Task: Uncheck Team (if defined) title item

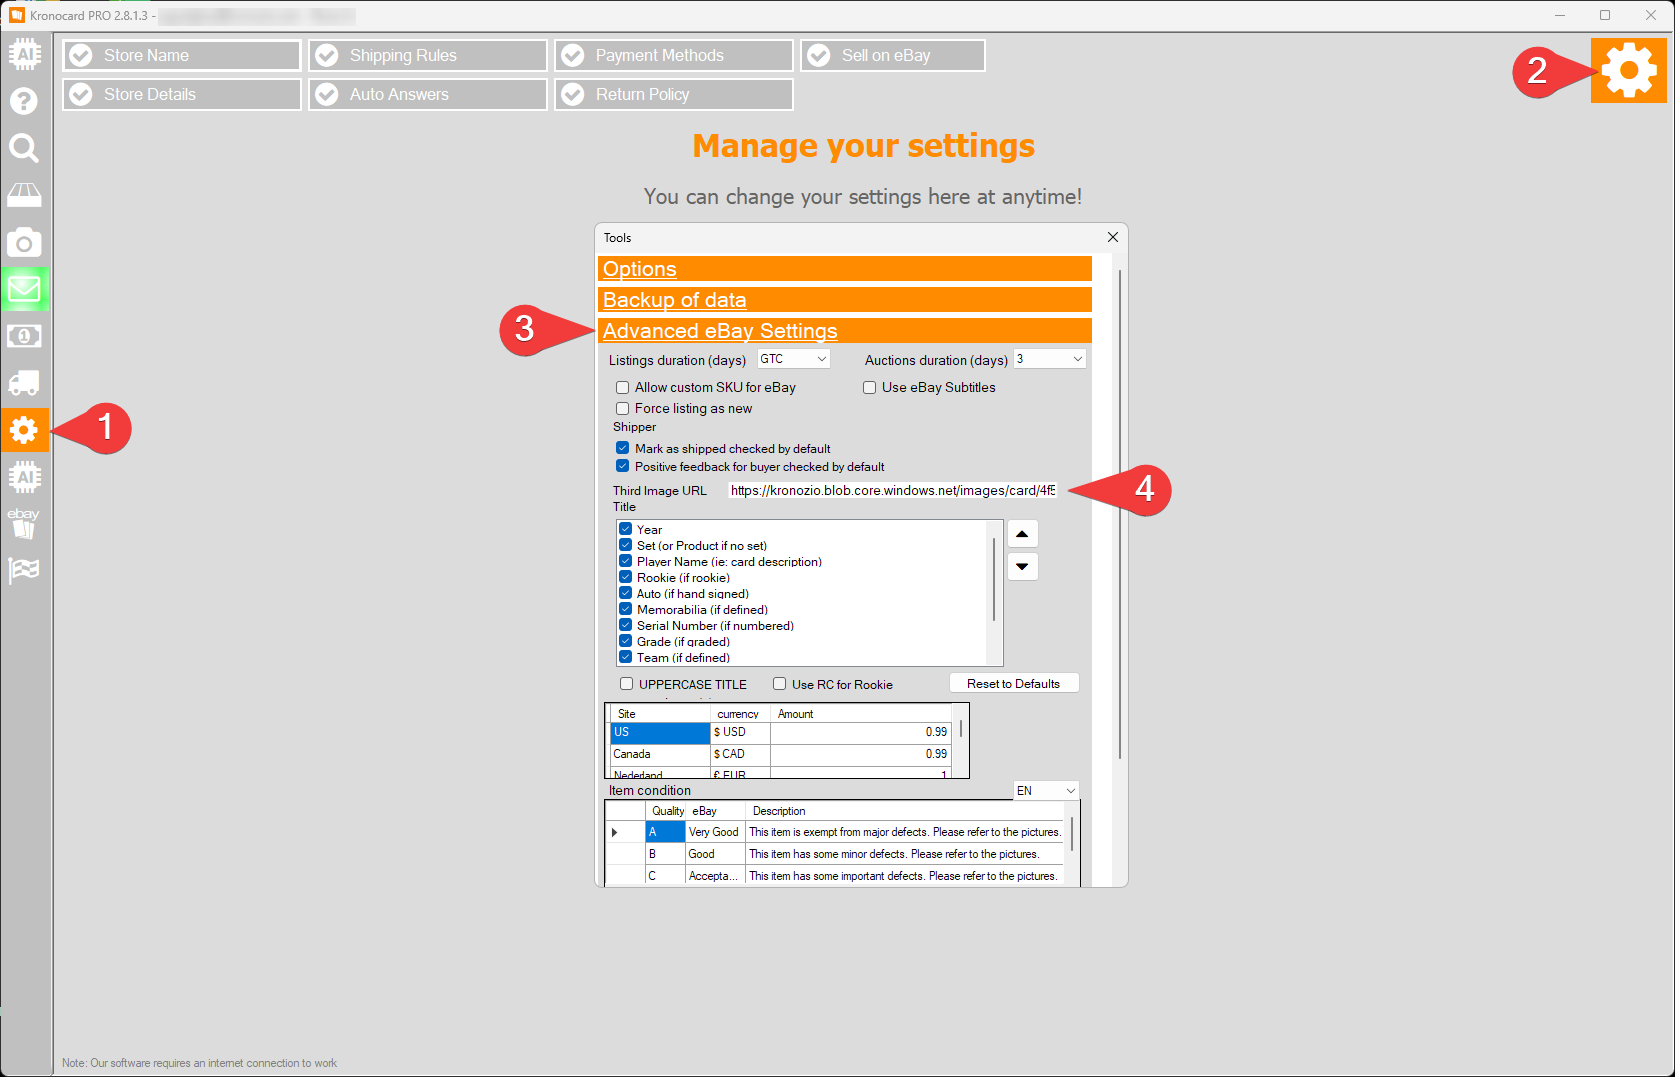Action: pos(625,657)
